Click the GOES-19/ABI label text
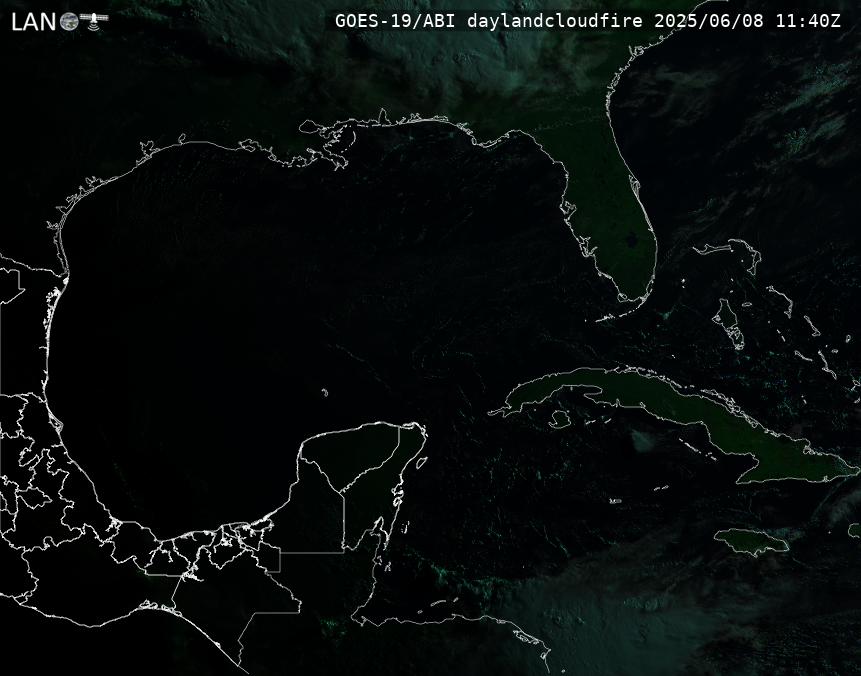Image resolution: width=861 pixels, height=676 pixels. click(x=395, y=21)
